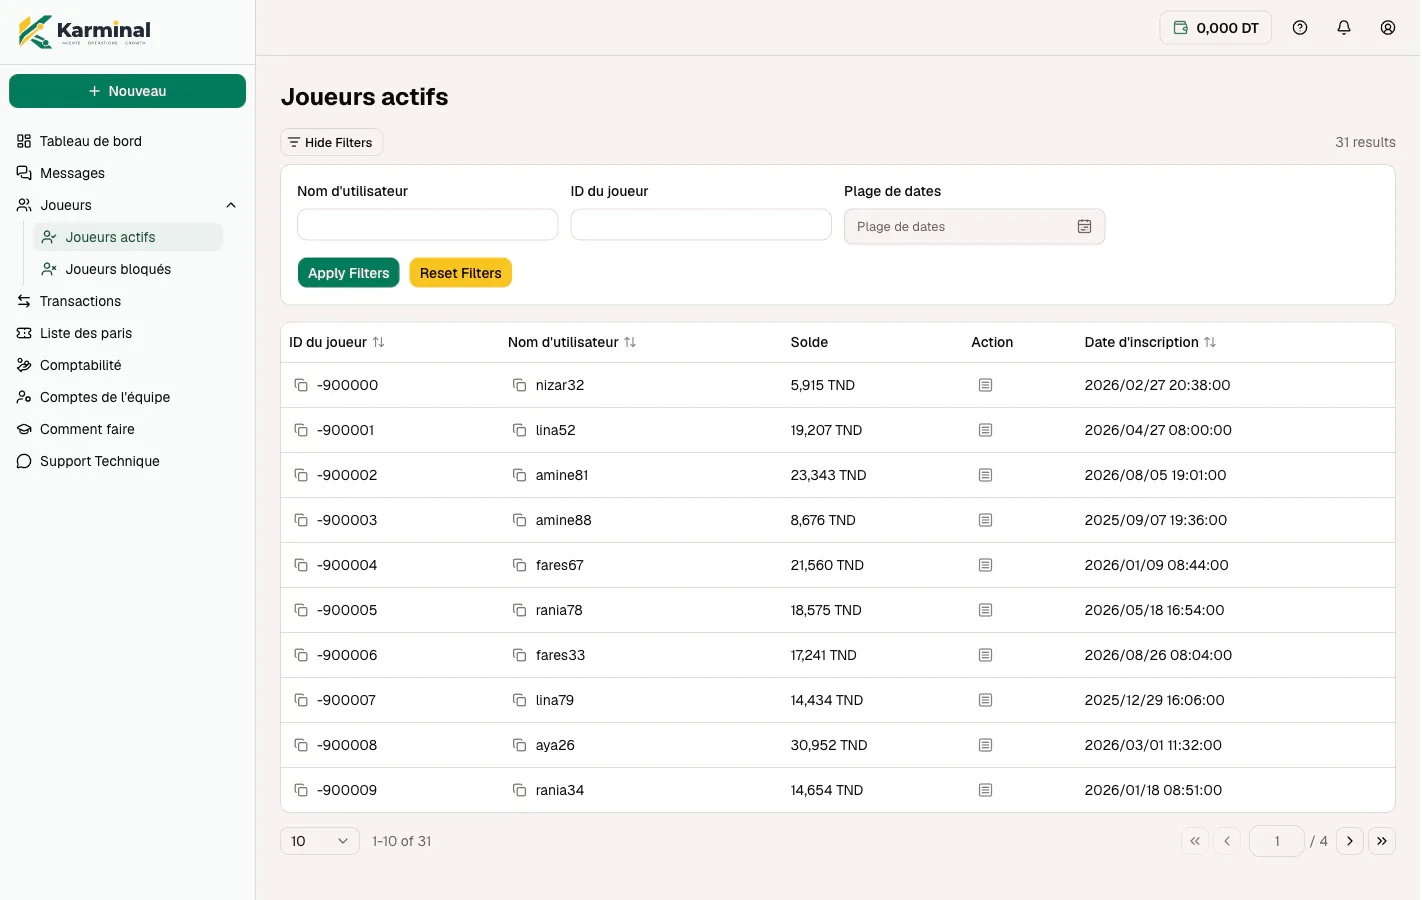This screenshot has width=1422, height=900.
Task: Copy player ID -900002
Action: (301, 475)
